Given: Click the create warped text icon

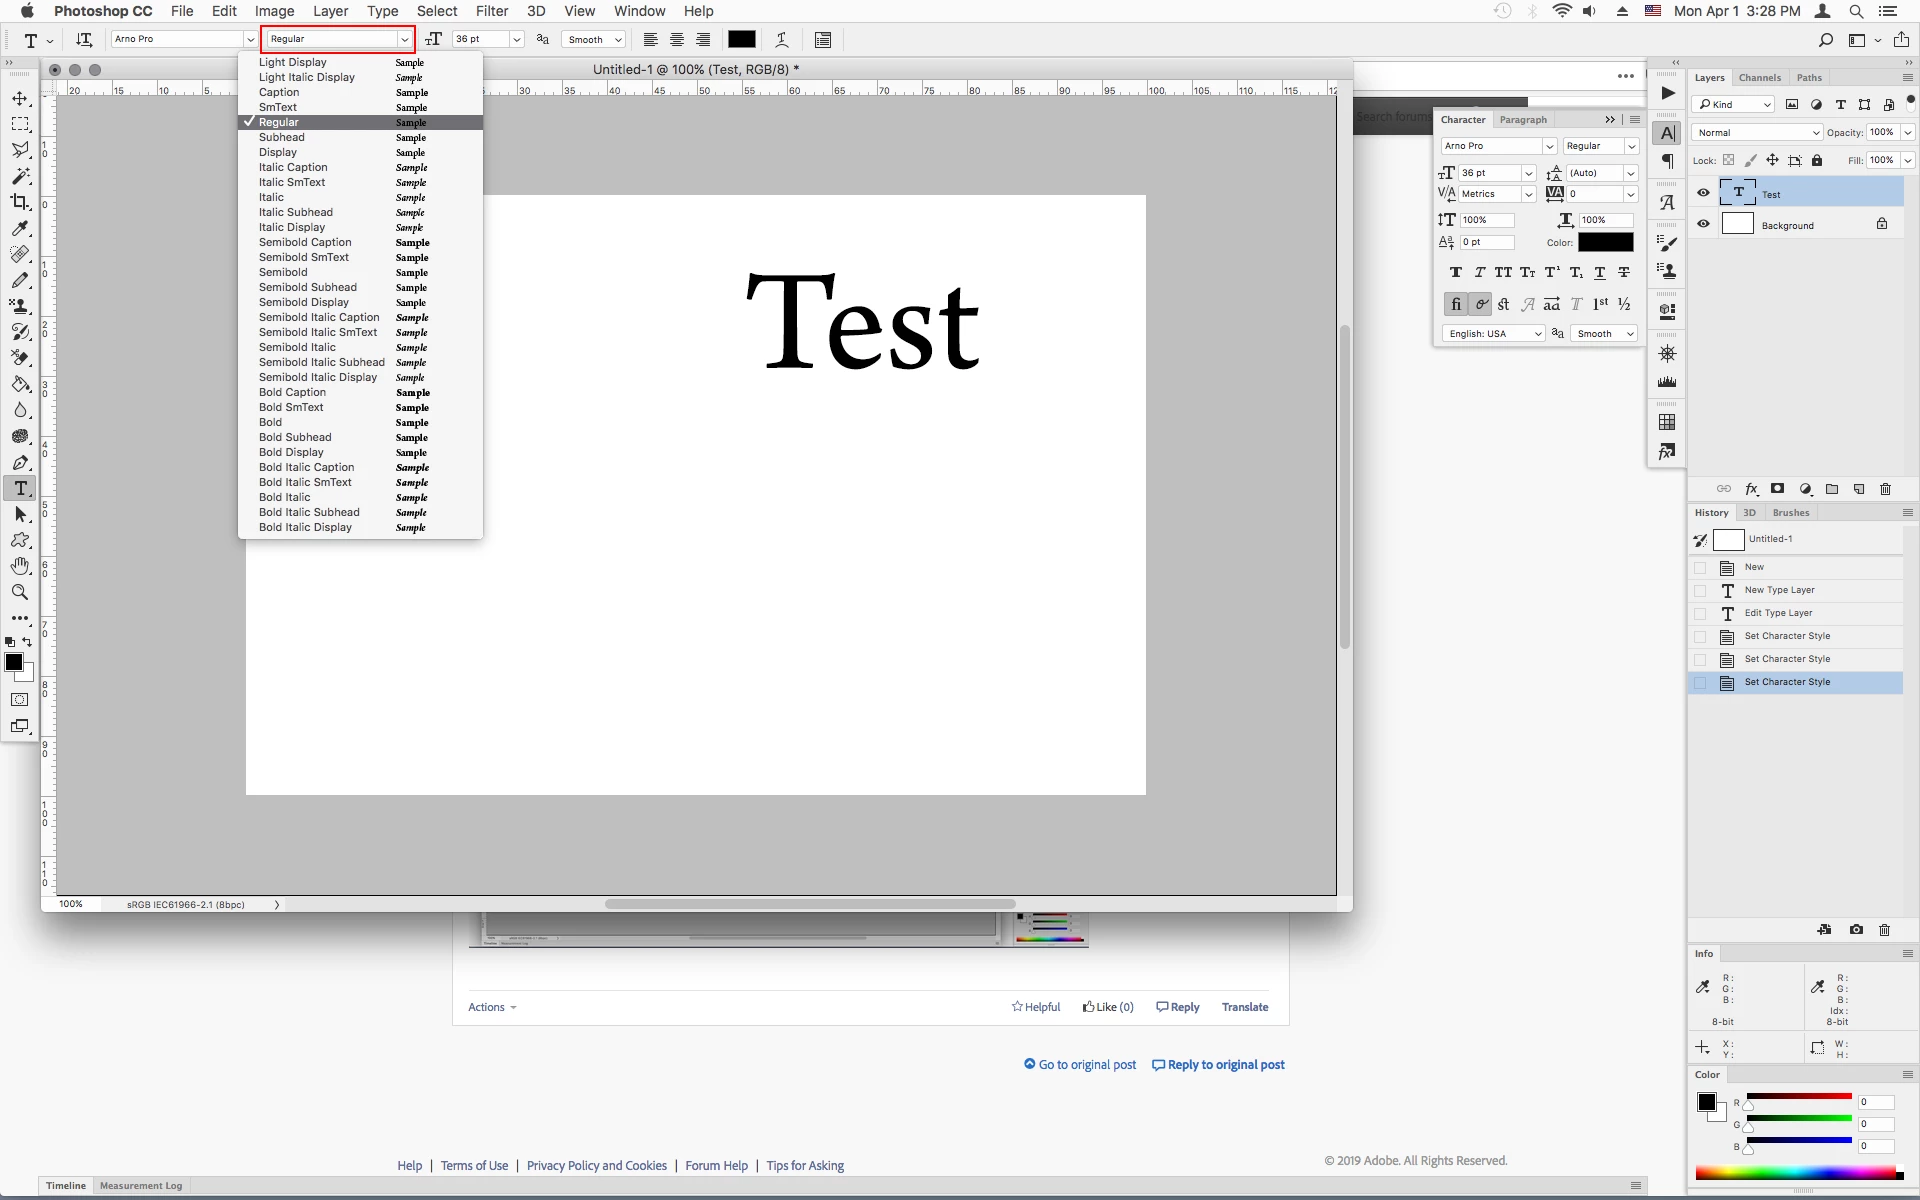Looking at the screenshot, I should (782, 40).
